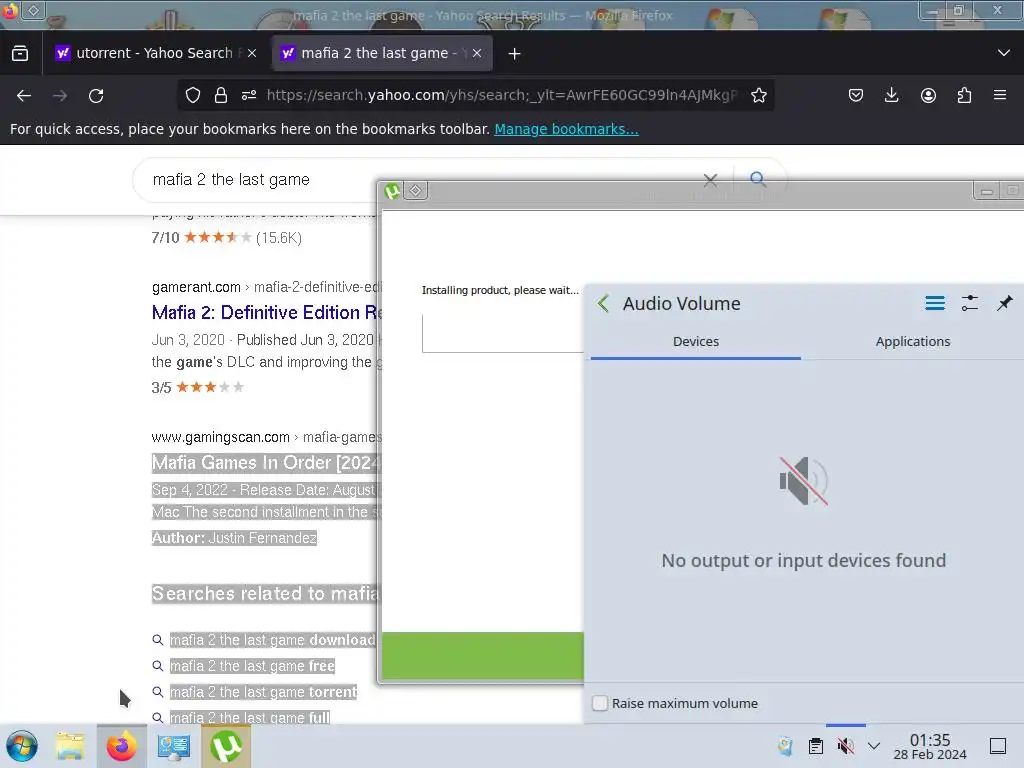
Task: Open the Start menu button
Action: (x=22, y=746)
